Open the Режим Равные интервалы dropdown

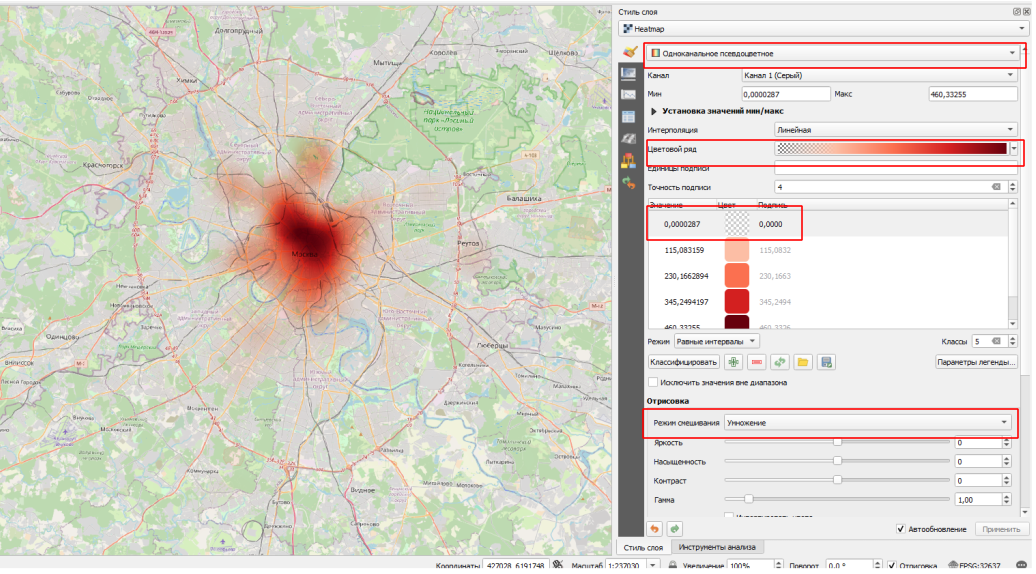coord(716,341)
